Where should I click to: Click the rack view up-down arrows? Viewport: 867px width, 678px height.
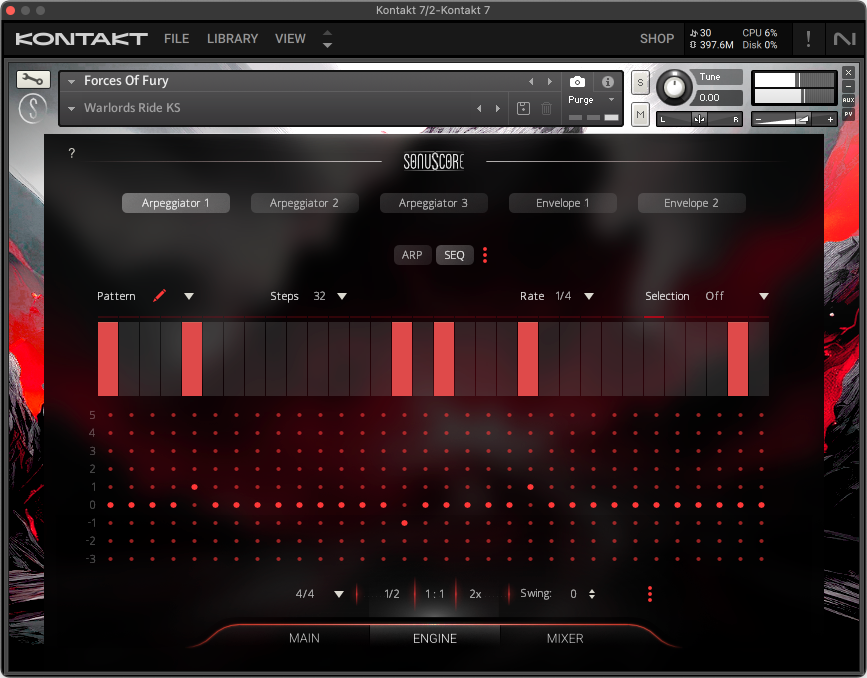tap(327, 39)
